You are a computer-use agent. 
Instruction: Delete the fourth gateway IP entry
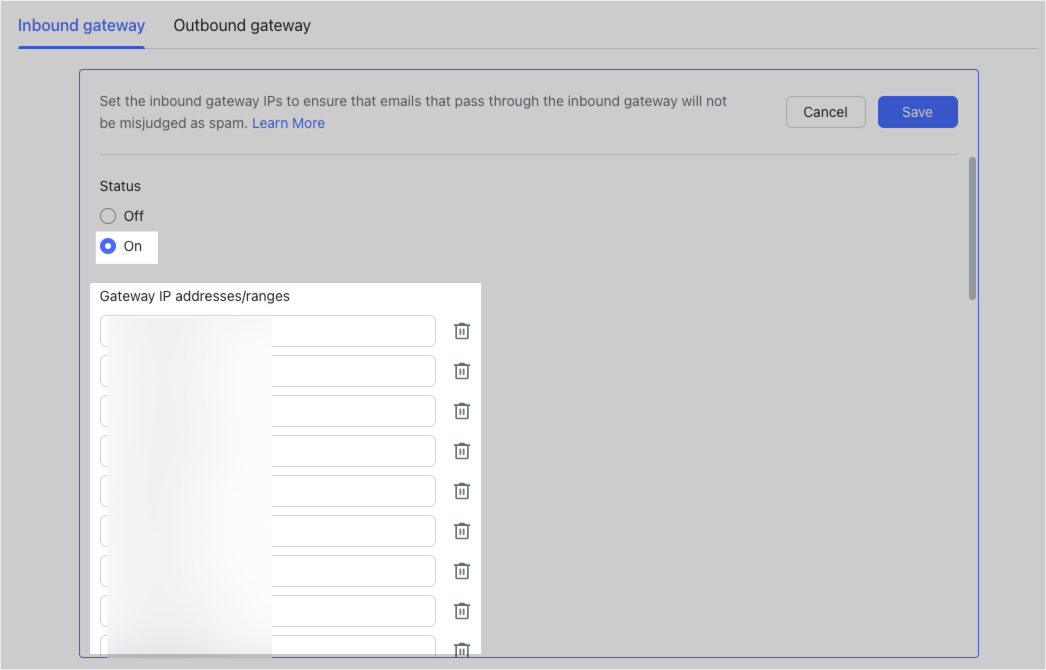(461, 450)
